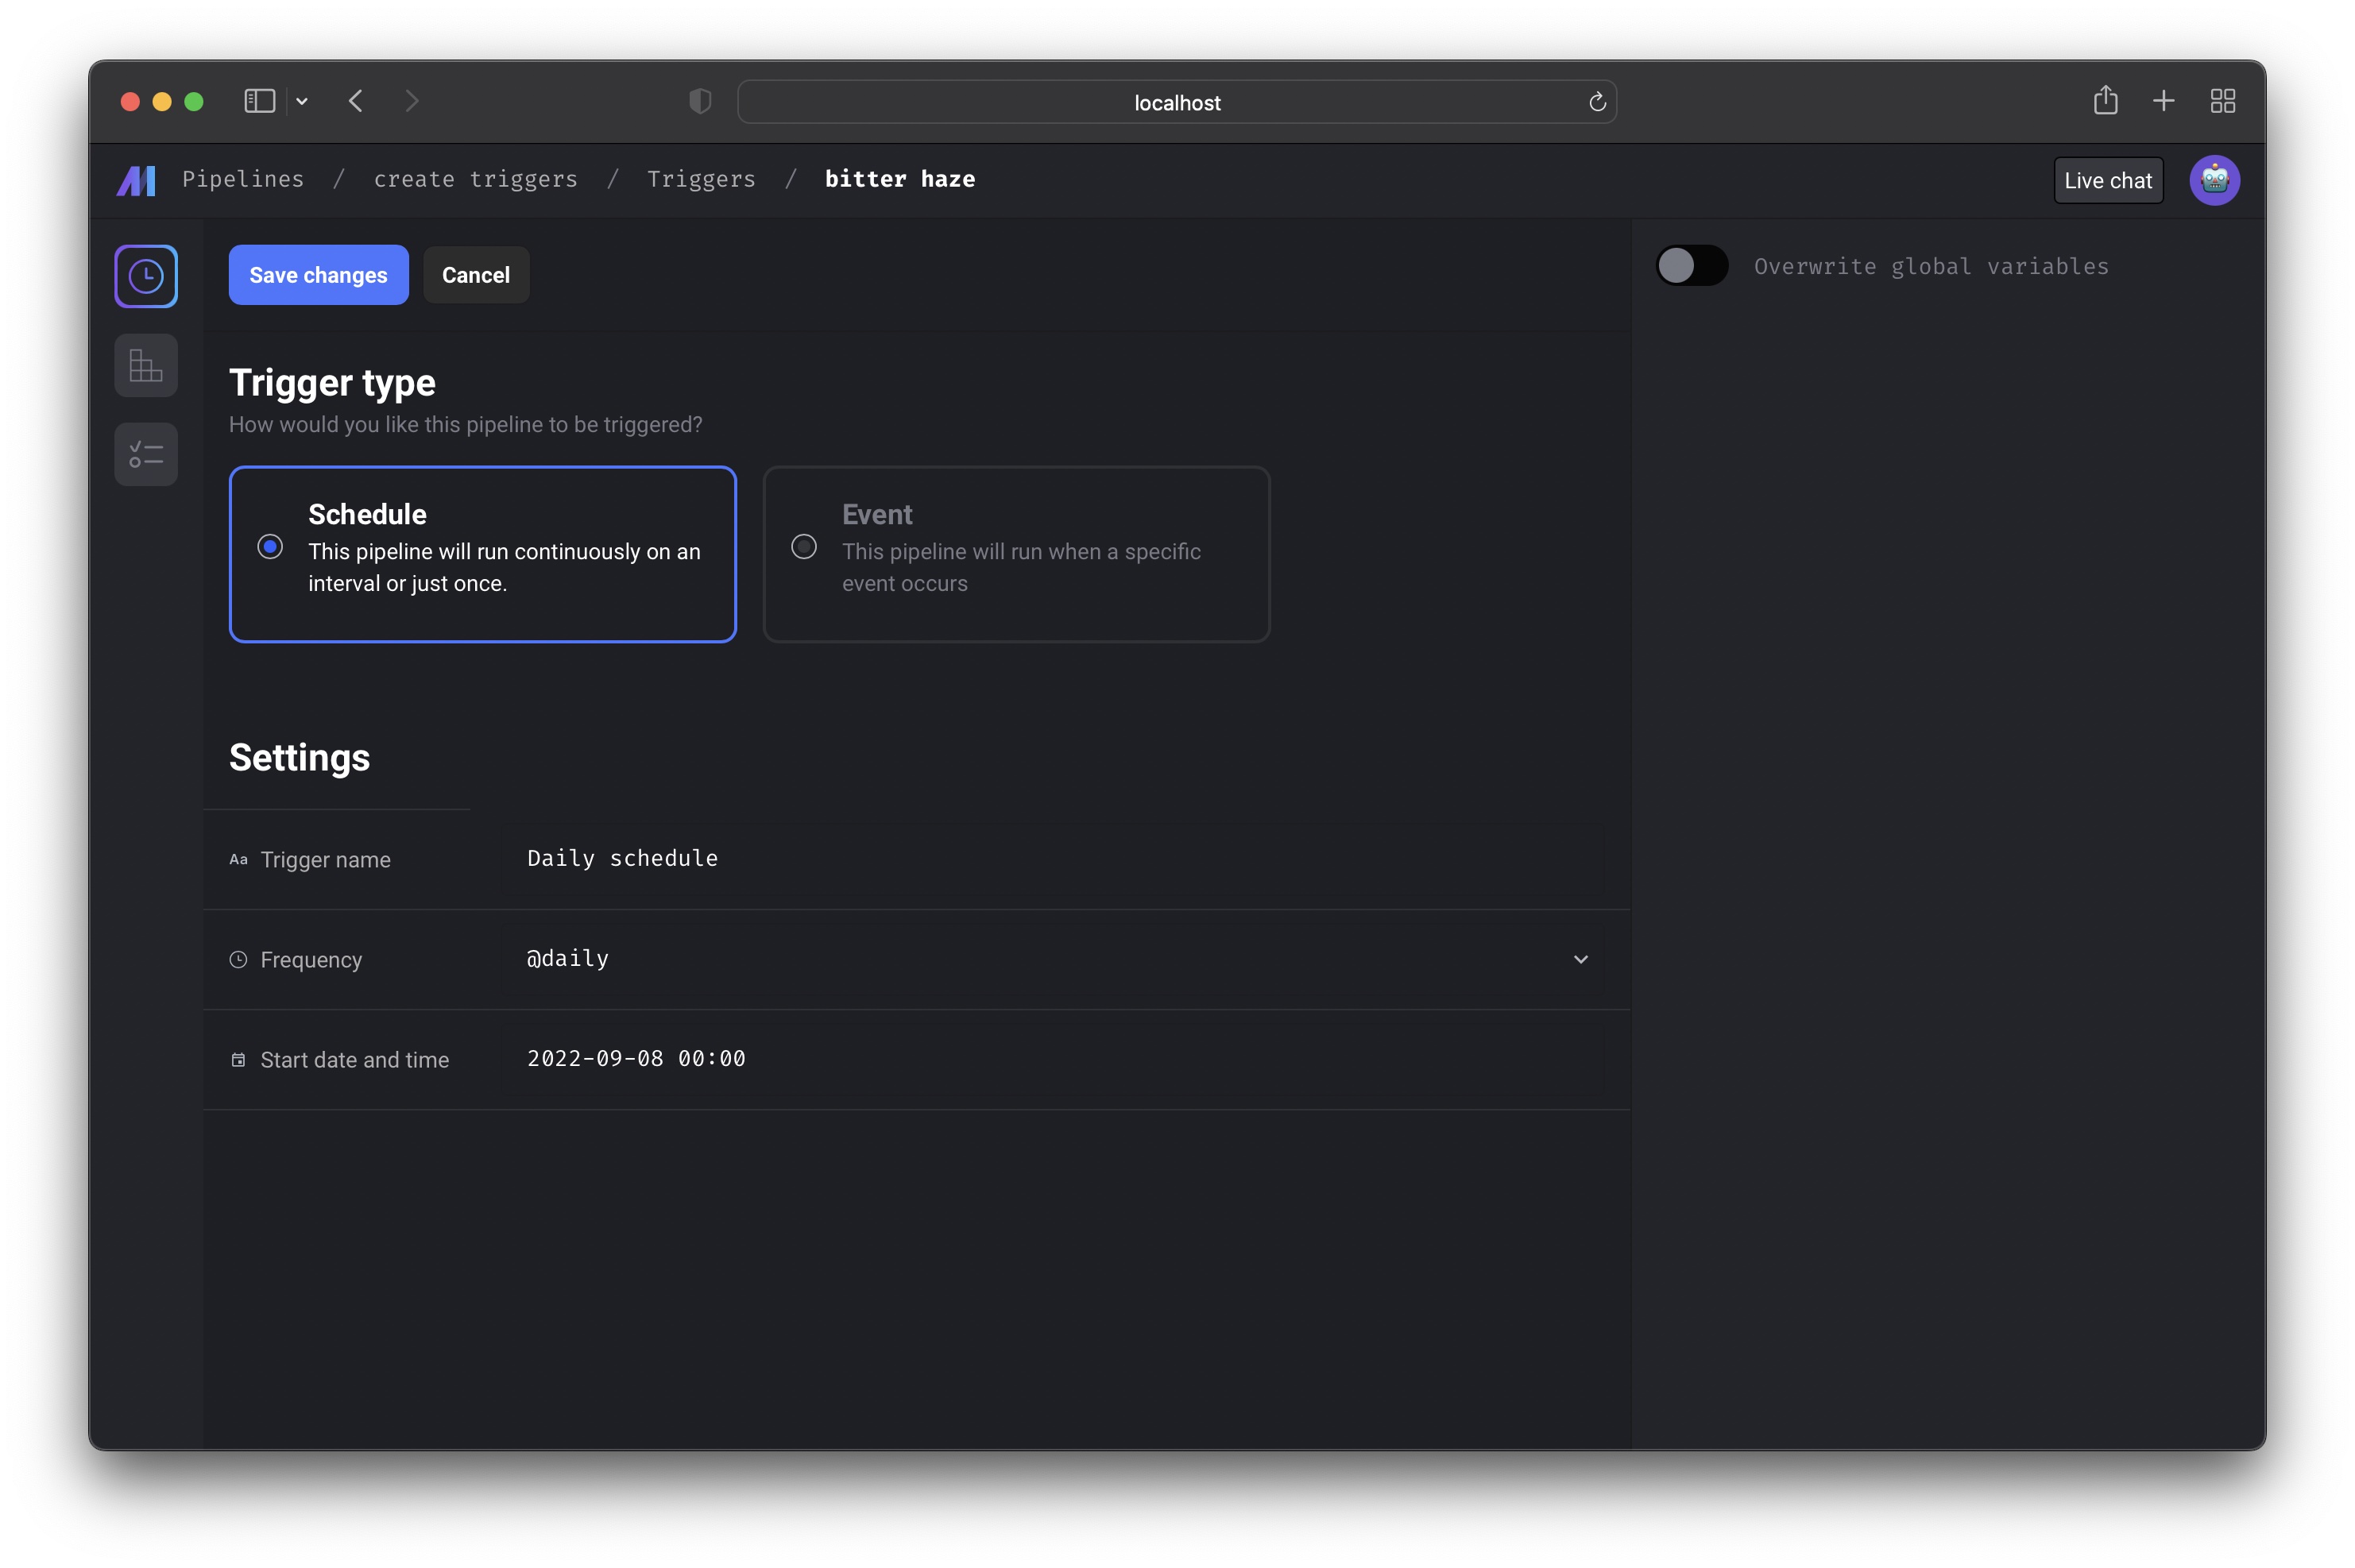
Task: Click the localhost address bar
Action: pos(1176,102)
